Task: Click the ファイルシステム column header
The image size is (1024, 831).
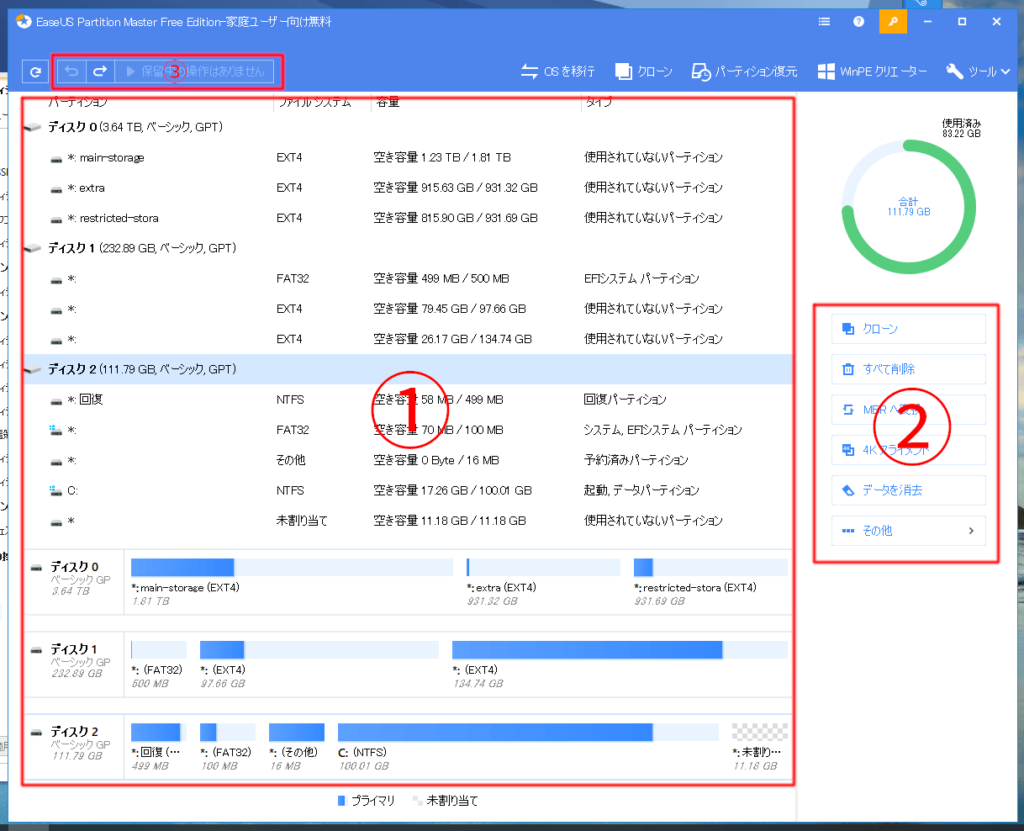Action: click(315, 102)
